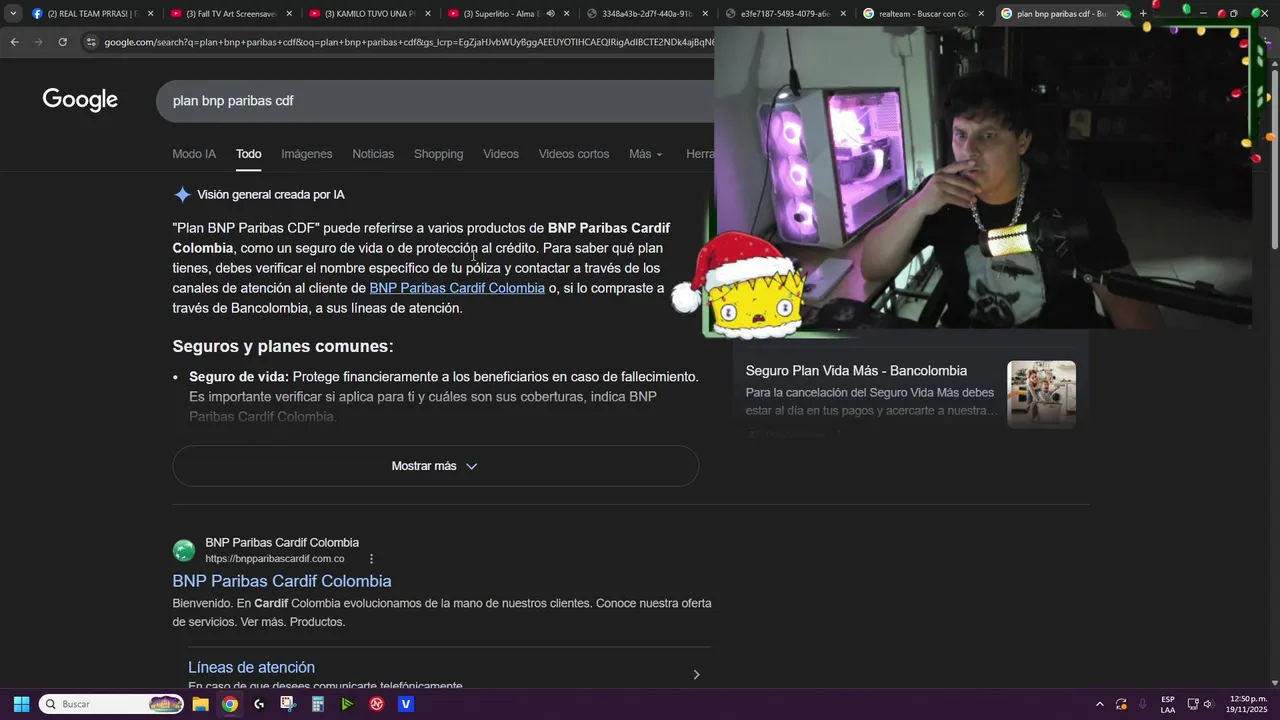The width and height of the screenshot is (1280, 720).
Task: Close the Superlitio tab
Action: click(x=566, y=14)
